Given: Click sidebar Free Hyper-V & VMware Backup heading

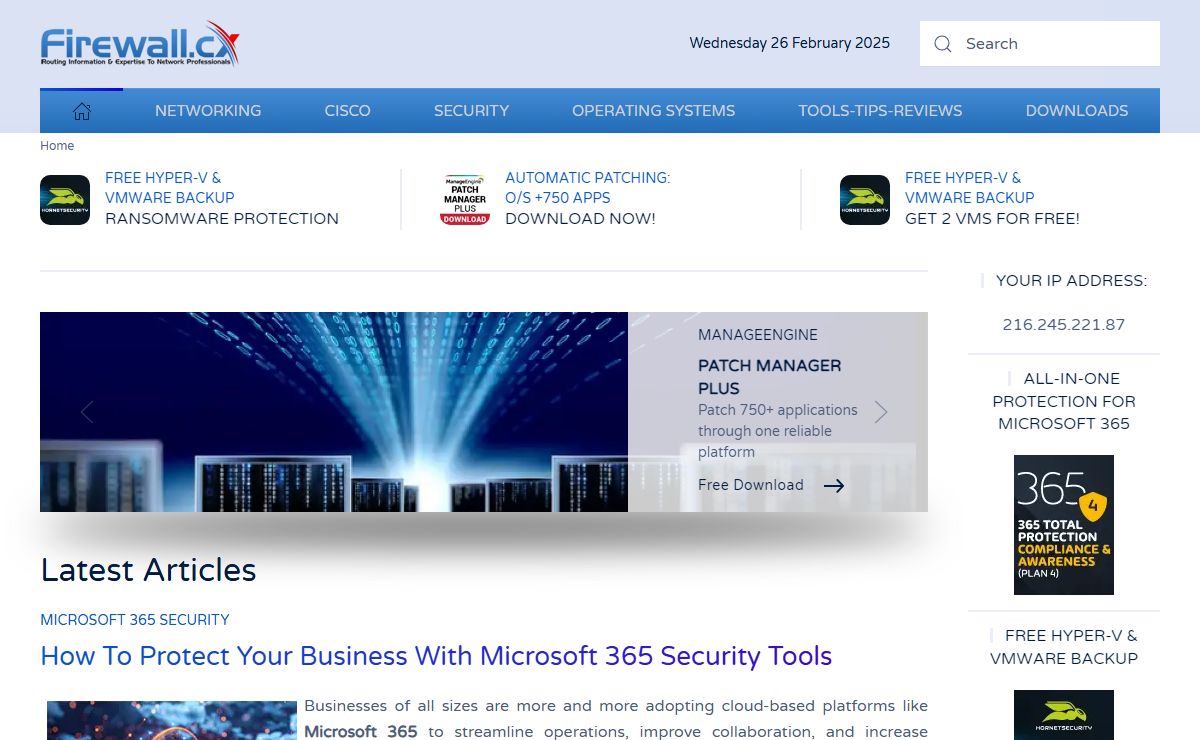Looking at the screenshot, I should (1064, 647).
